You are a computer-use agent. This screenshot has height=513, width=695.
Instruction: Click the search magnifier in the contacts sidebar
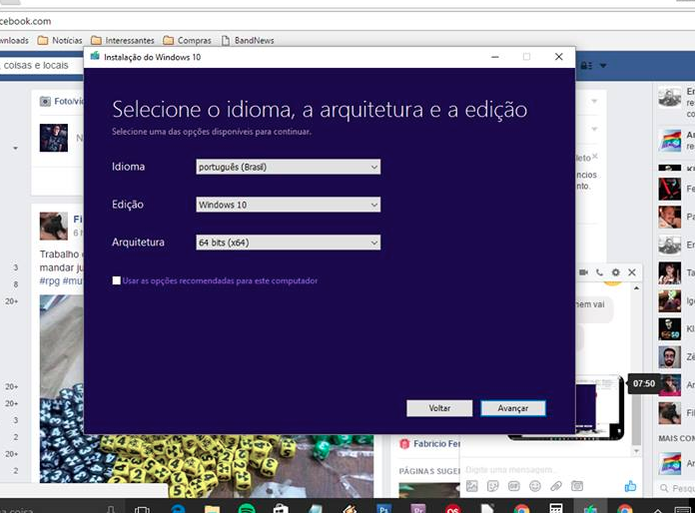click(x=664, y=488)
